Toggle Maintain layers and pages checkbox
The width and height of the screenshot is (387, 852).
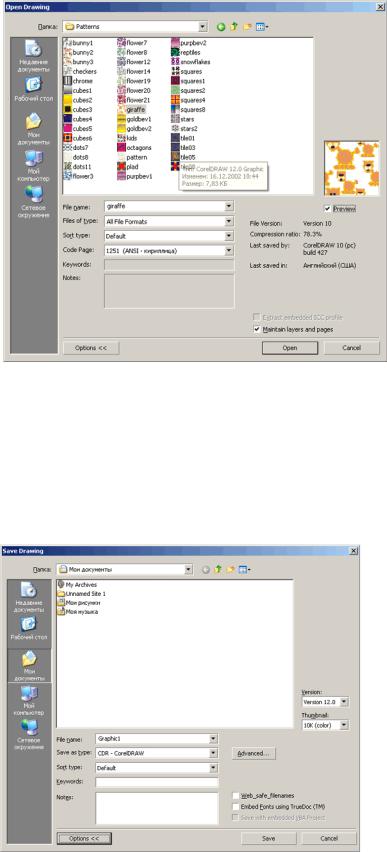coord(257,329)
